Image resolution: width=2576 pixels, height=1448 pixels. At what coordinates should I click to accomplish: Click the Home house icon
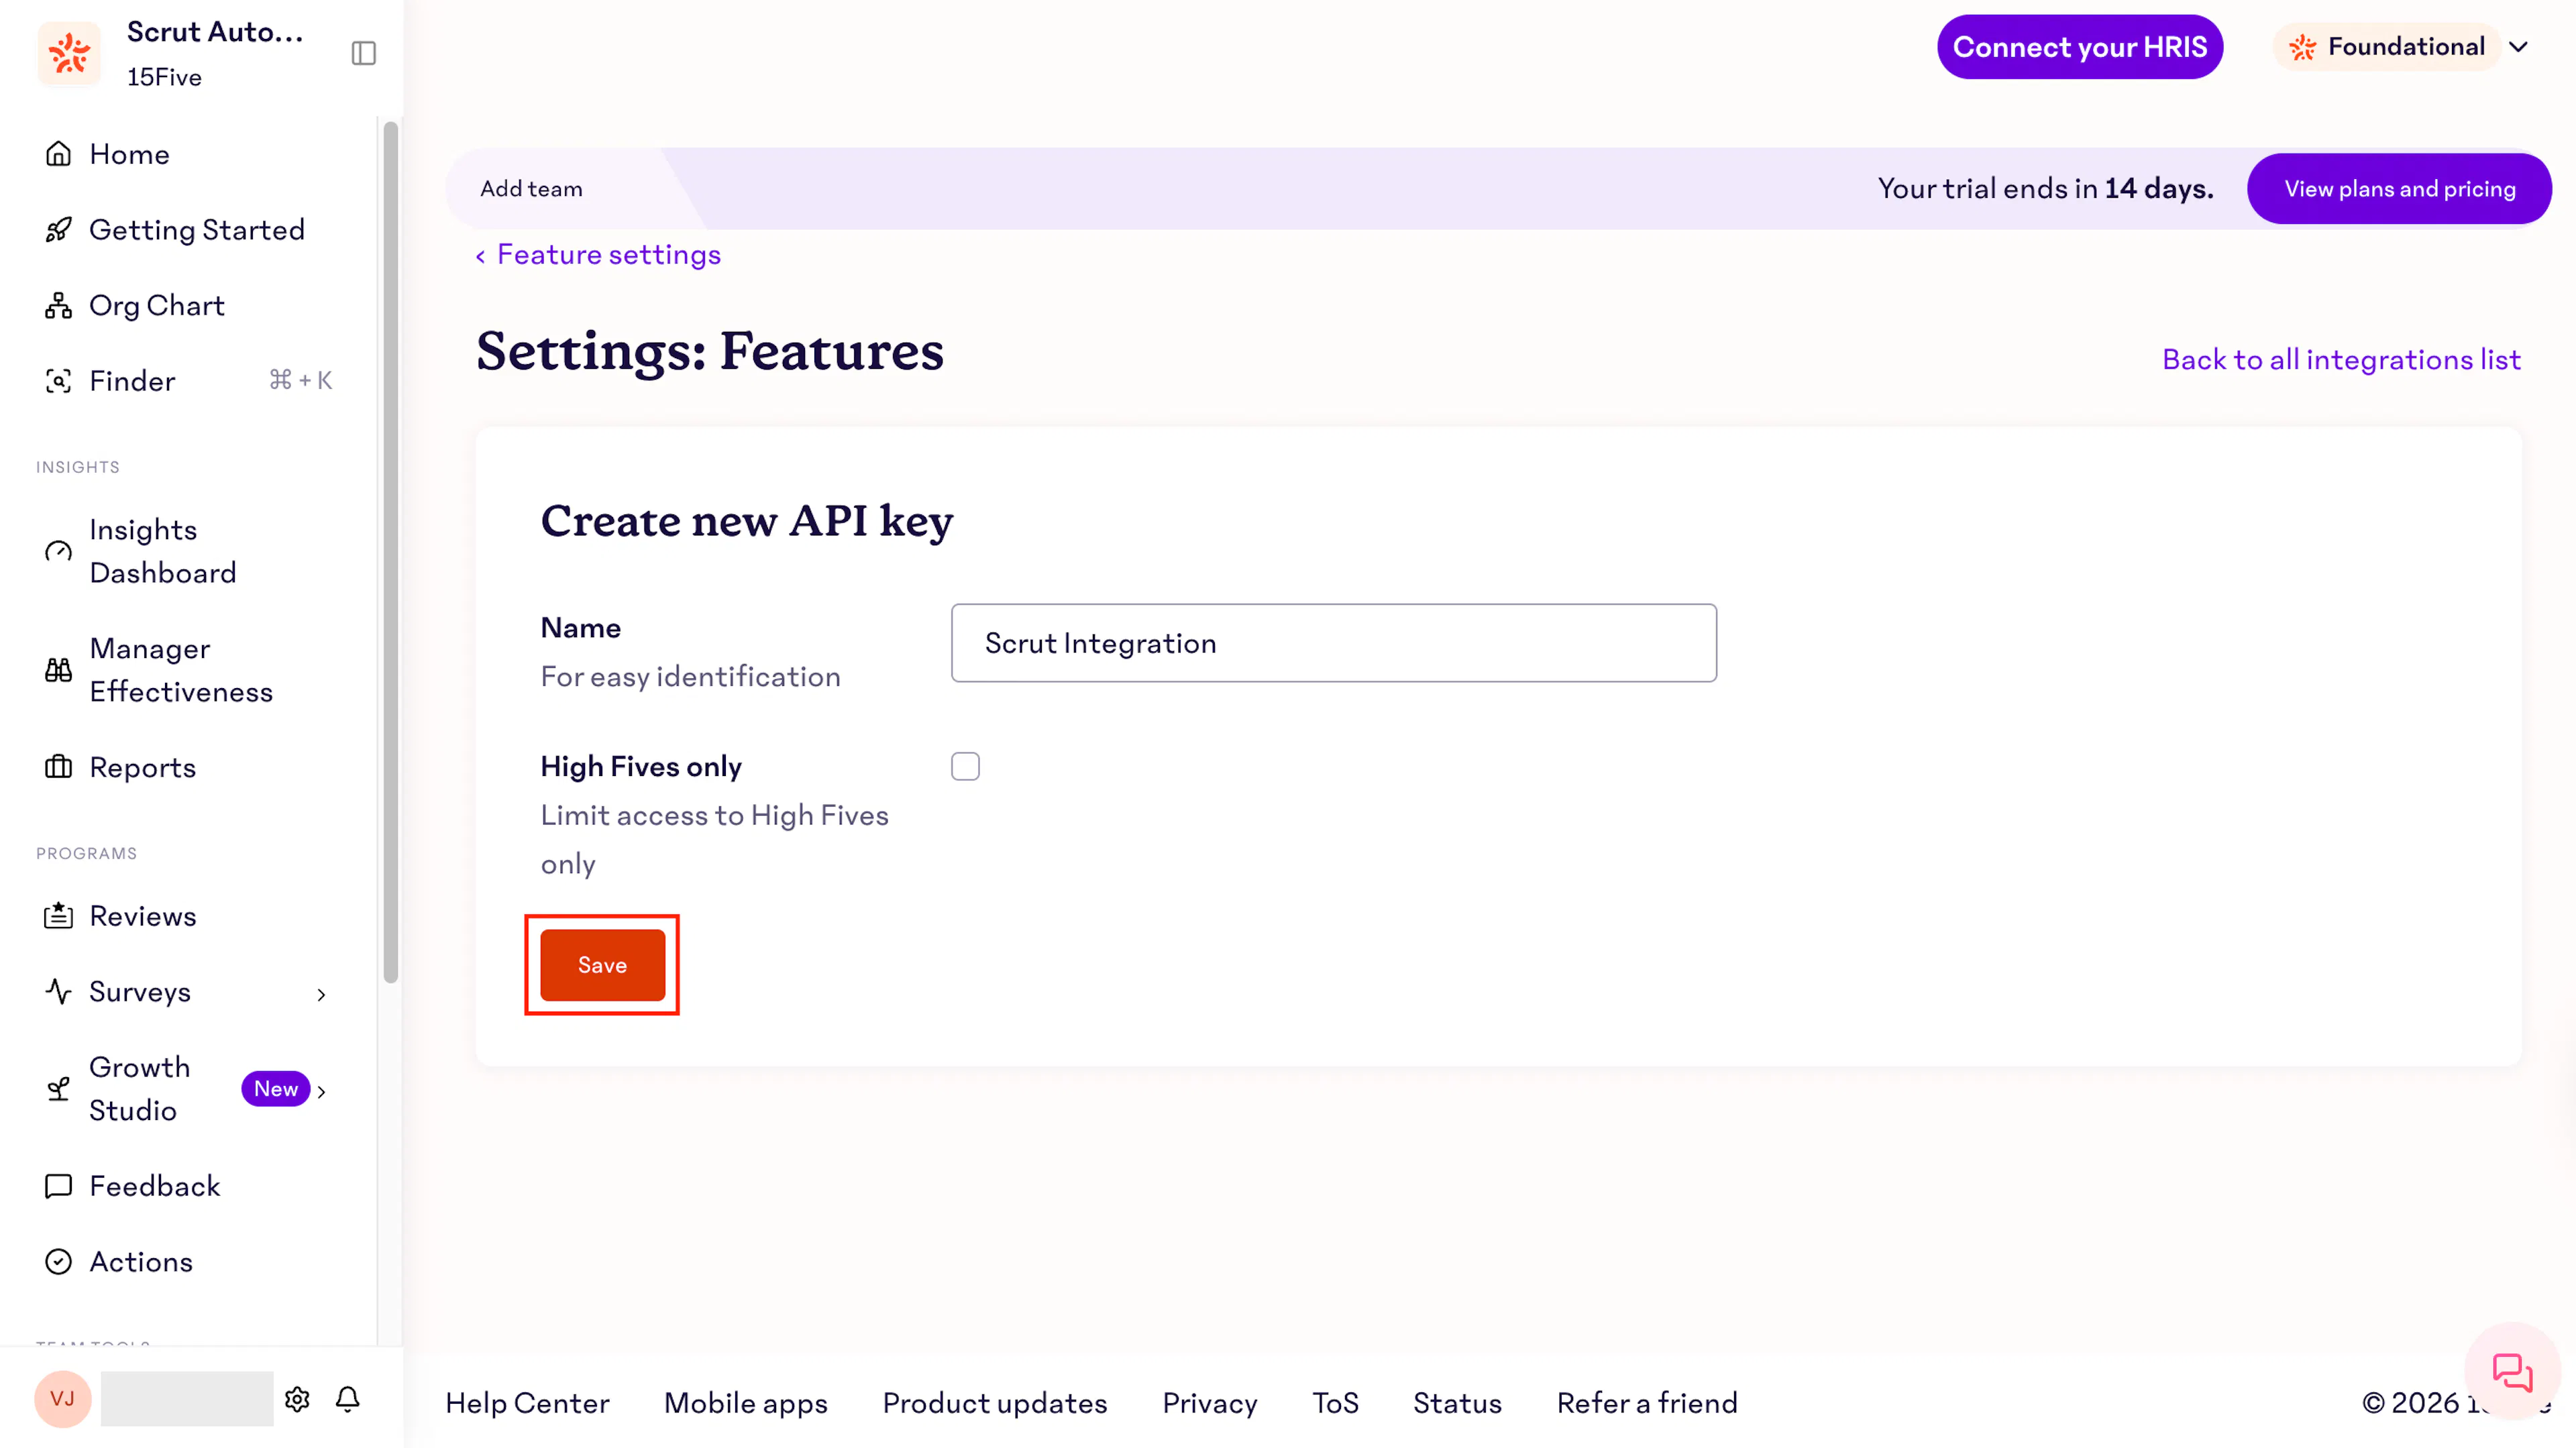tap(58, 154)
